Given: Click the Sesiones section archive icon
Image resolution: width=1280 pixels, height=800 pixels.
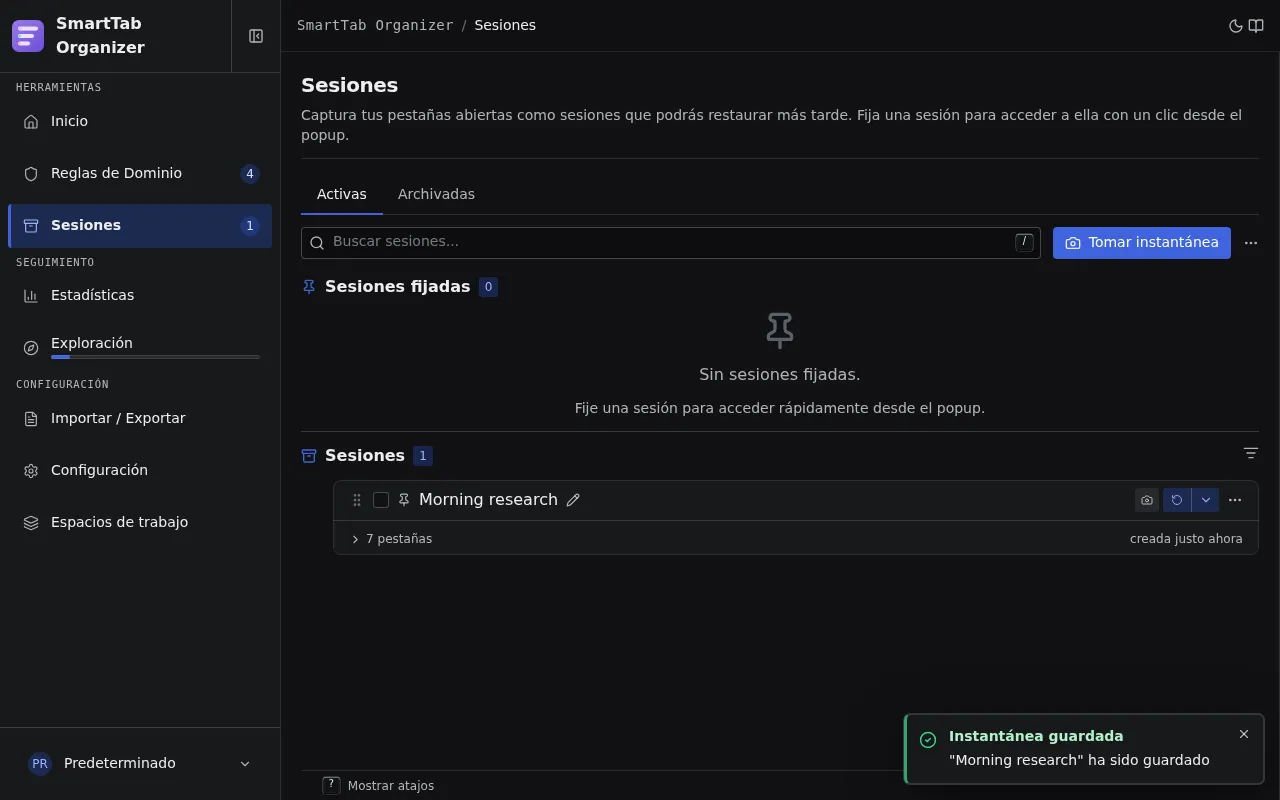Looking at the screenshot, I should tap(309, 456).
